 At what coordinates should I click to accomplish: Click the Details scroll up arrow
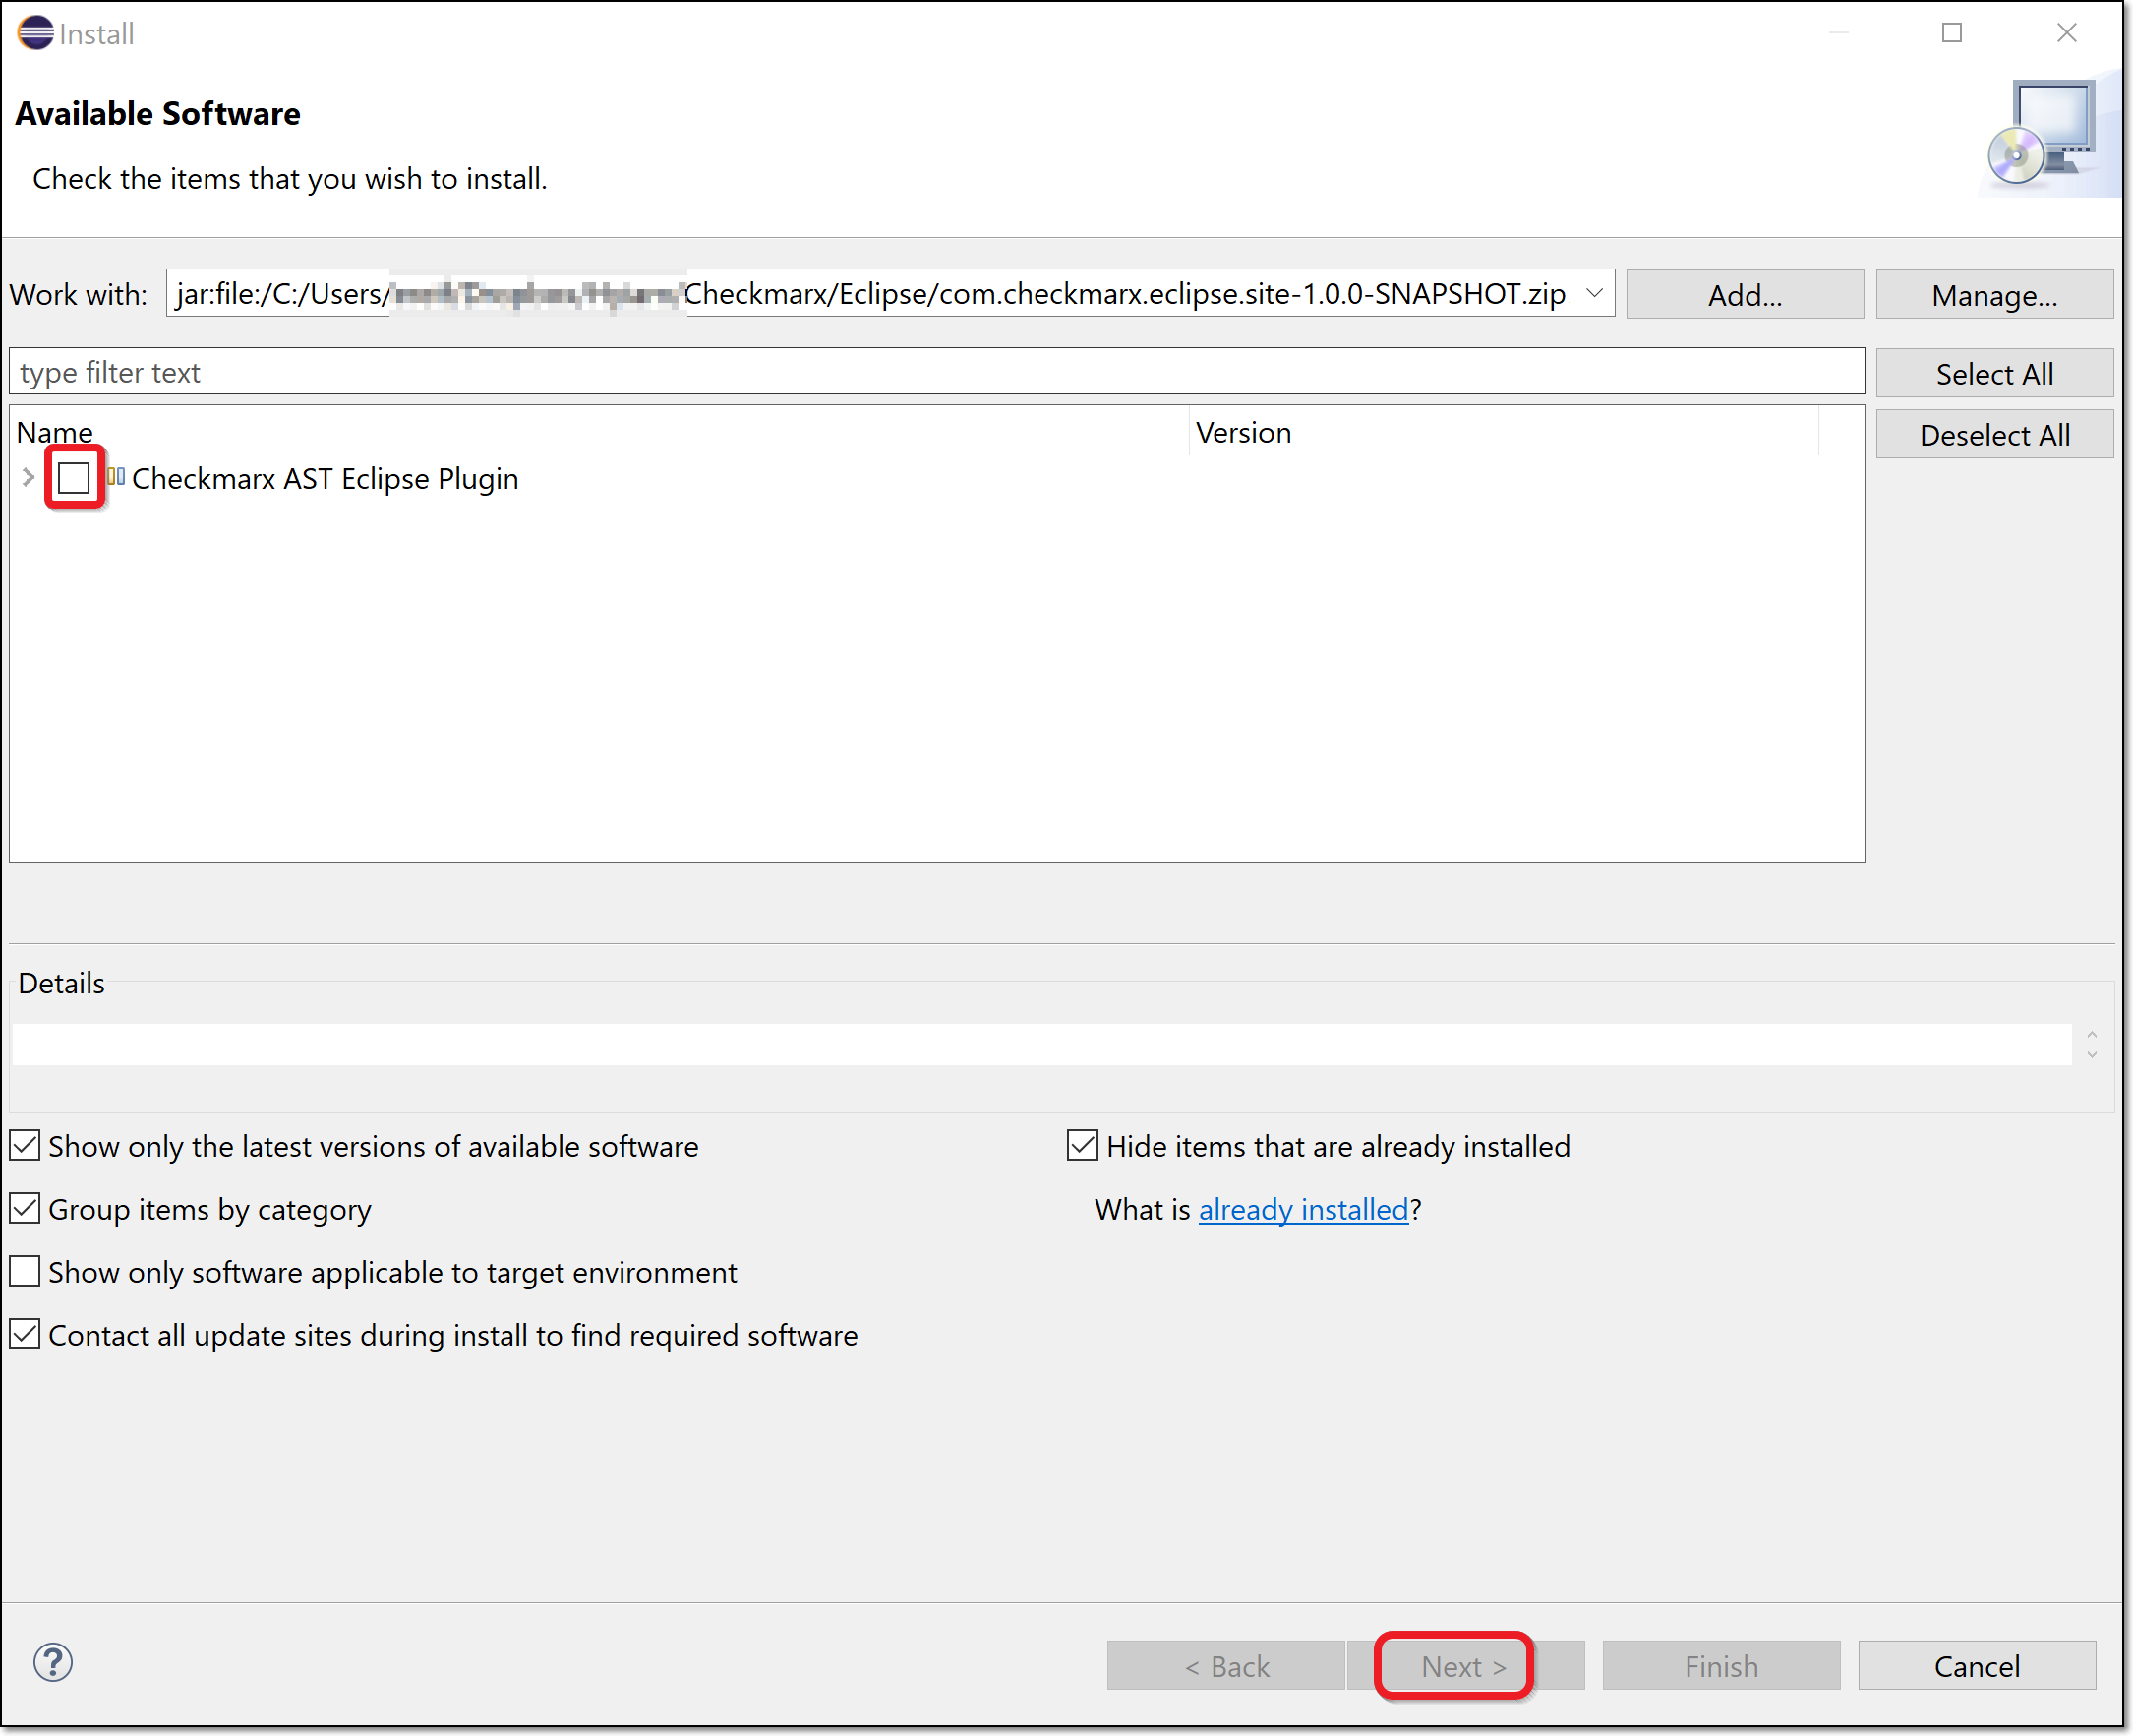[x=2092, y=1034]
